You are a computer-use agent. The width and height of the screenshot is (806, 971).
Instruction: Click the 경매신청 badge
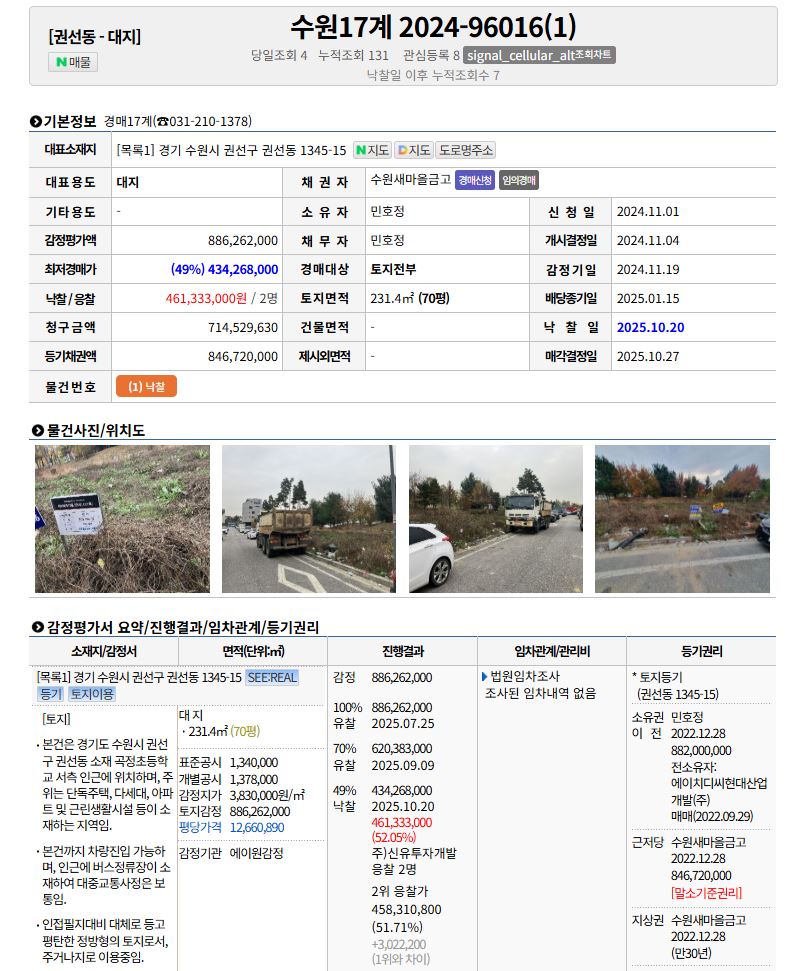(475, 181)
